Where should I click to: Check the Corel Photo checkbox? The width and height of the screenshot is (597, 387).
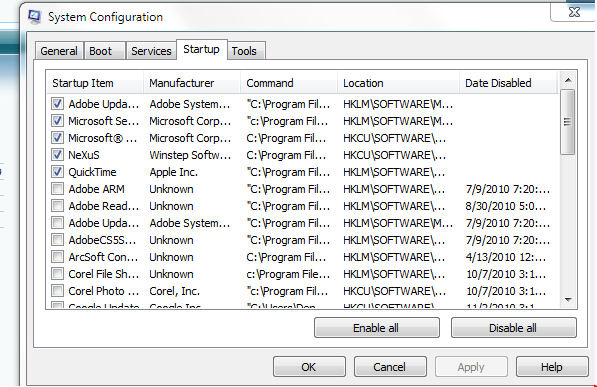(x=57, y=291)
